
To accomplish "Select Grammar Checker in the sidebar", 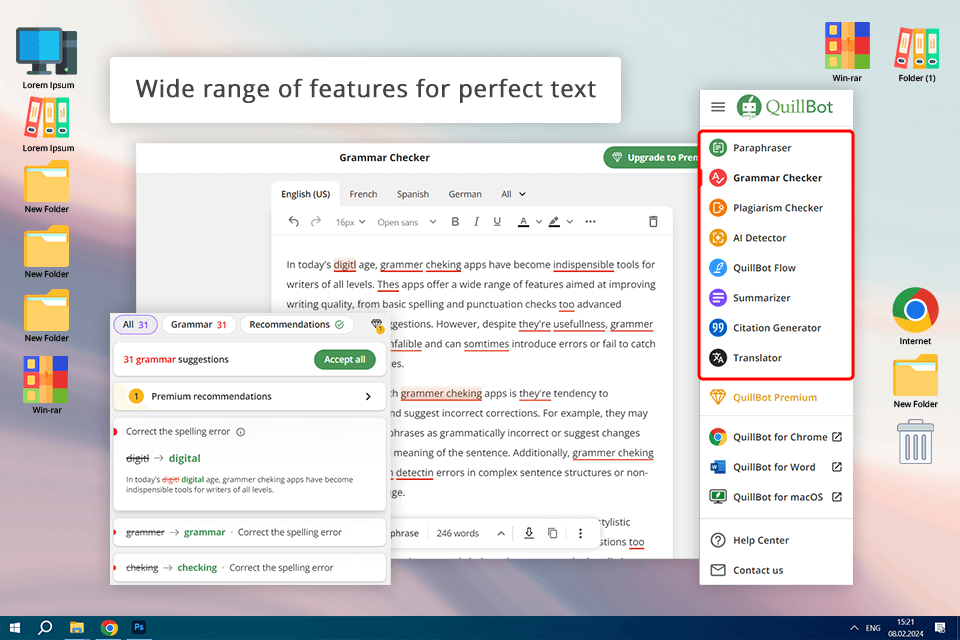I will click(x=776, y=178).
